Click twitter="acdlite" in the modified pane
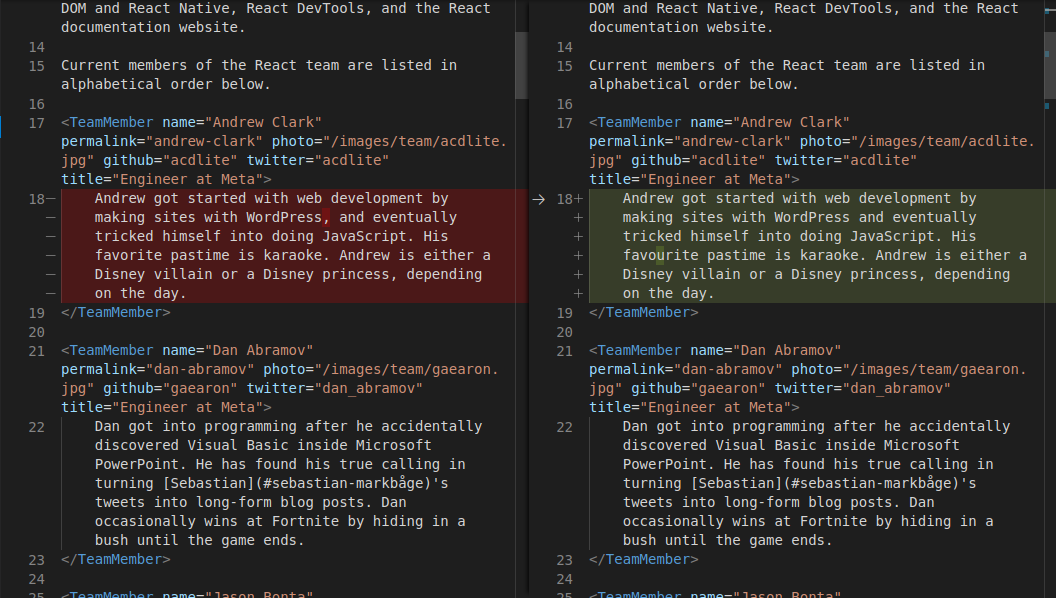 pos(846,160)
